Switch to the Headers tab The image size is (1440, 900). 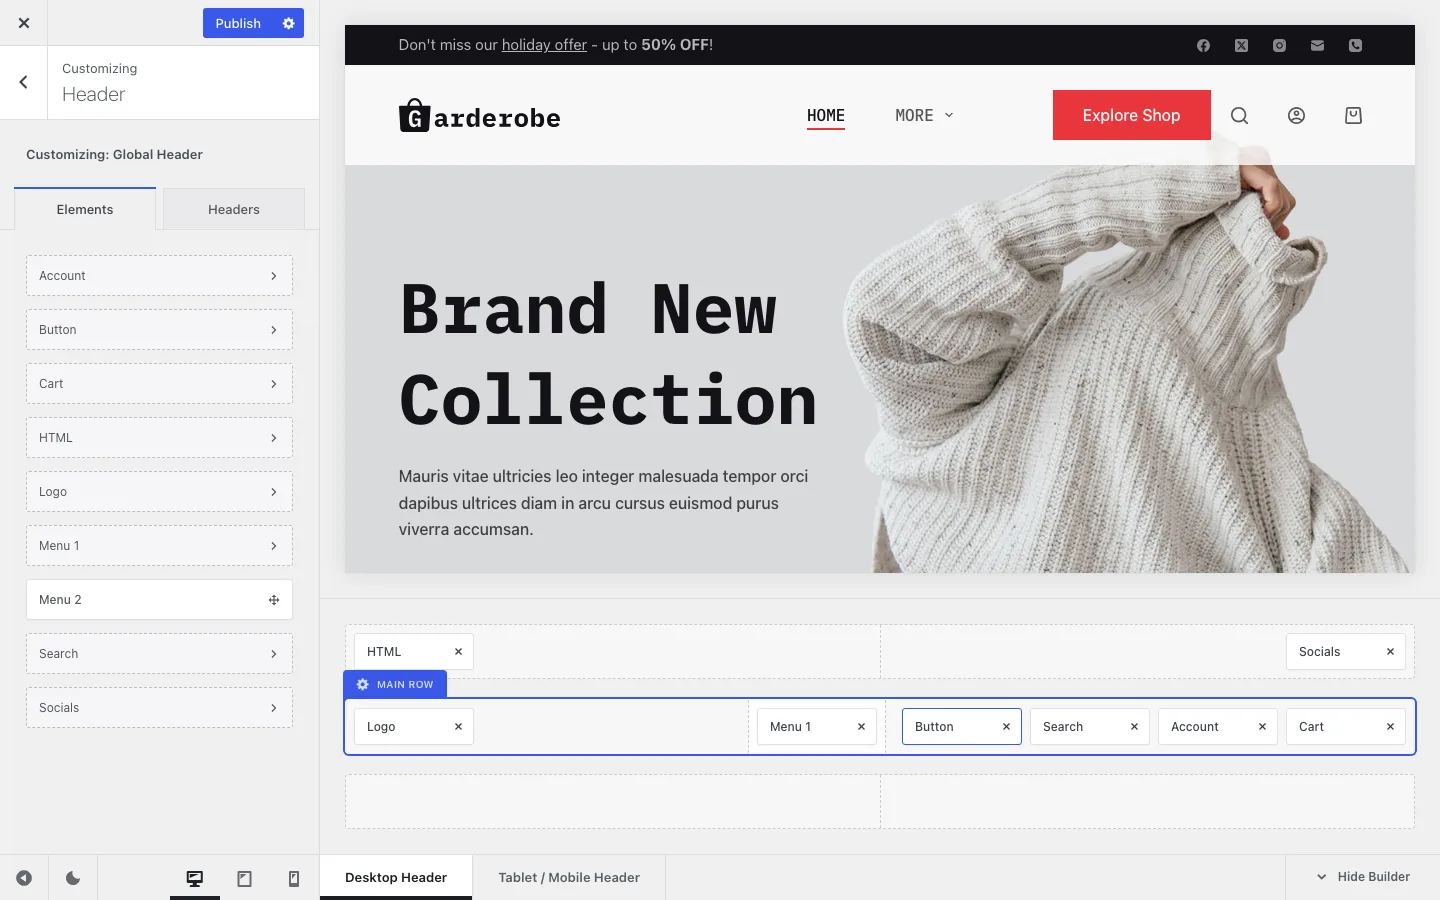coord(234,209)
